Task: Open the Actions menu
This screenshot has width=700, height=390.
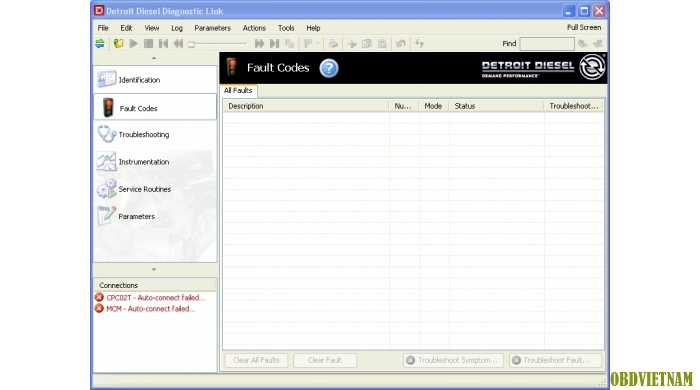Action: tap(254, 28)
